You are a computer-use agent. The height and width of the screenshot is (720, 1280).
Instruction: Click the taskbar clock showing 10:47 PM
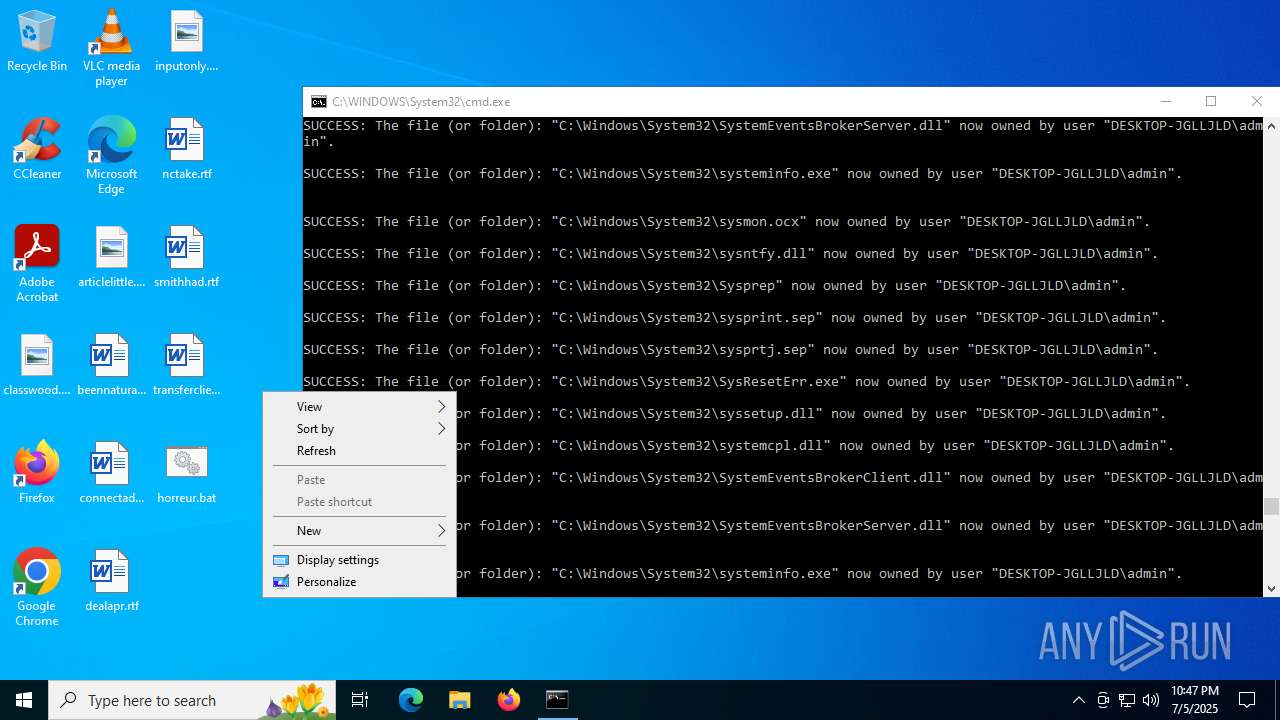click(1194, 700)
